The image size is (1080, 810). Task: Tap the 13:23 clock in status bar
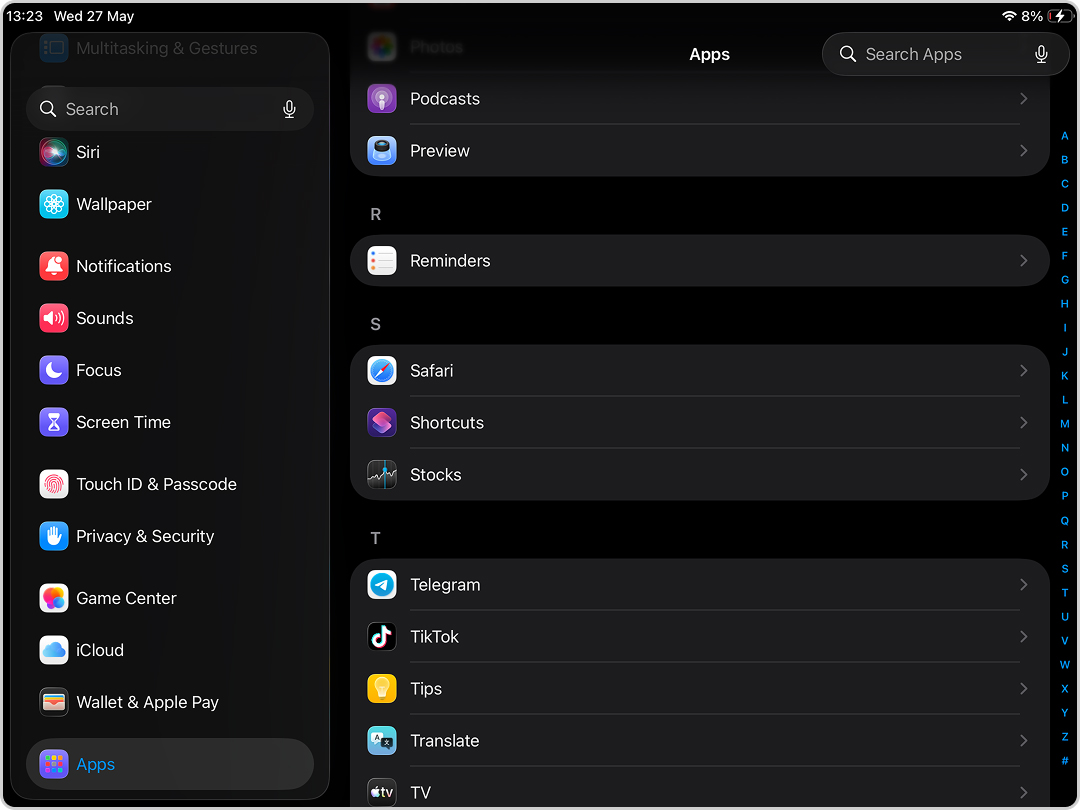click(25, 16)
